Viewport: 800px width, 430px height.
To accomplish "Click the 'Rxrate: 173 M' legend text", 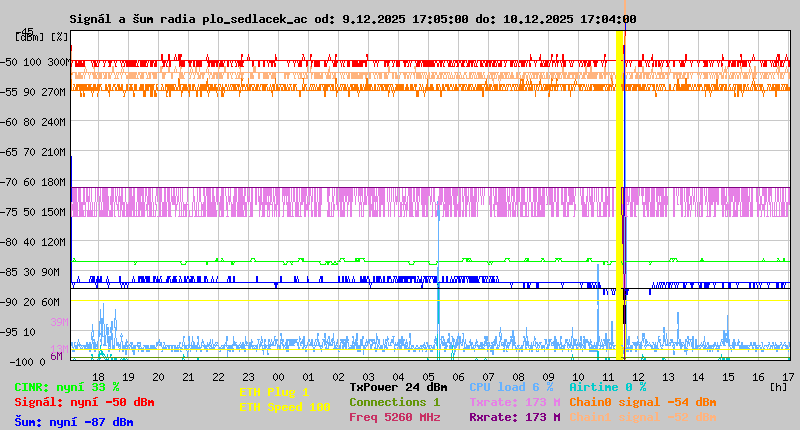I will pos(515,417).
